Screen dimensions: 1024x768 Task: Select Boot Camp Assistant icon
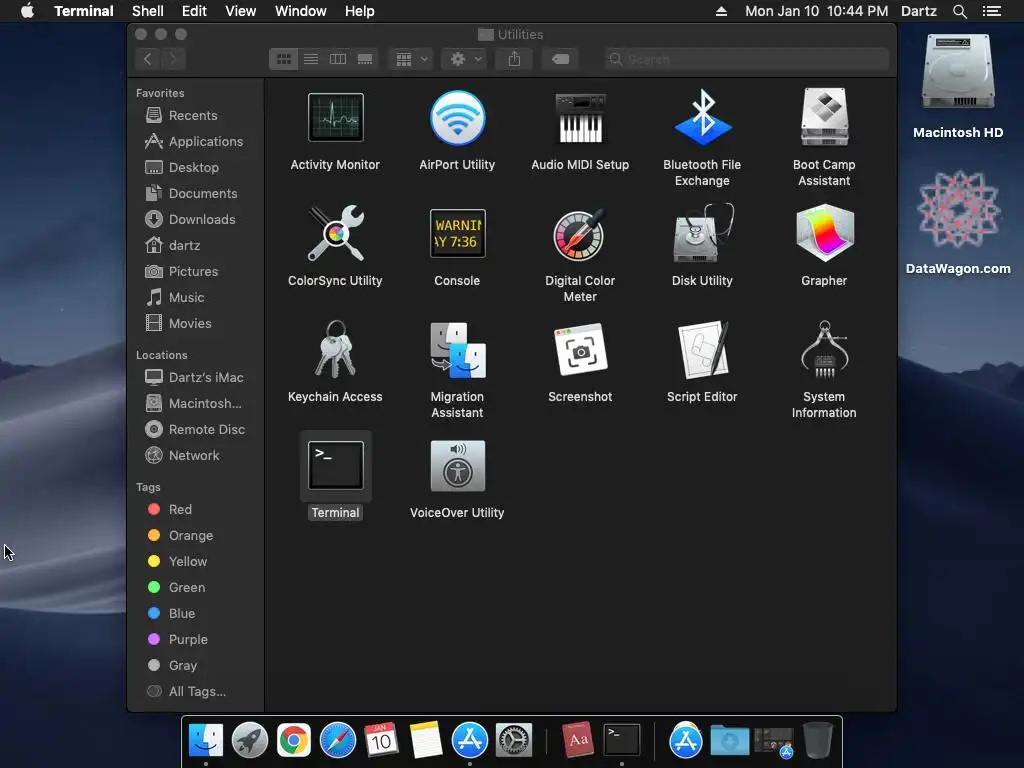point(824,118)
